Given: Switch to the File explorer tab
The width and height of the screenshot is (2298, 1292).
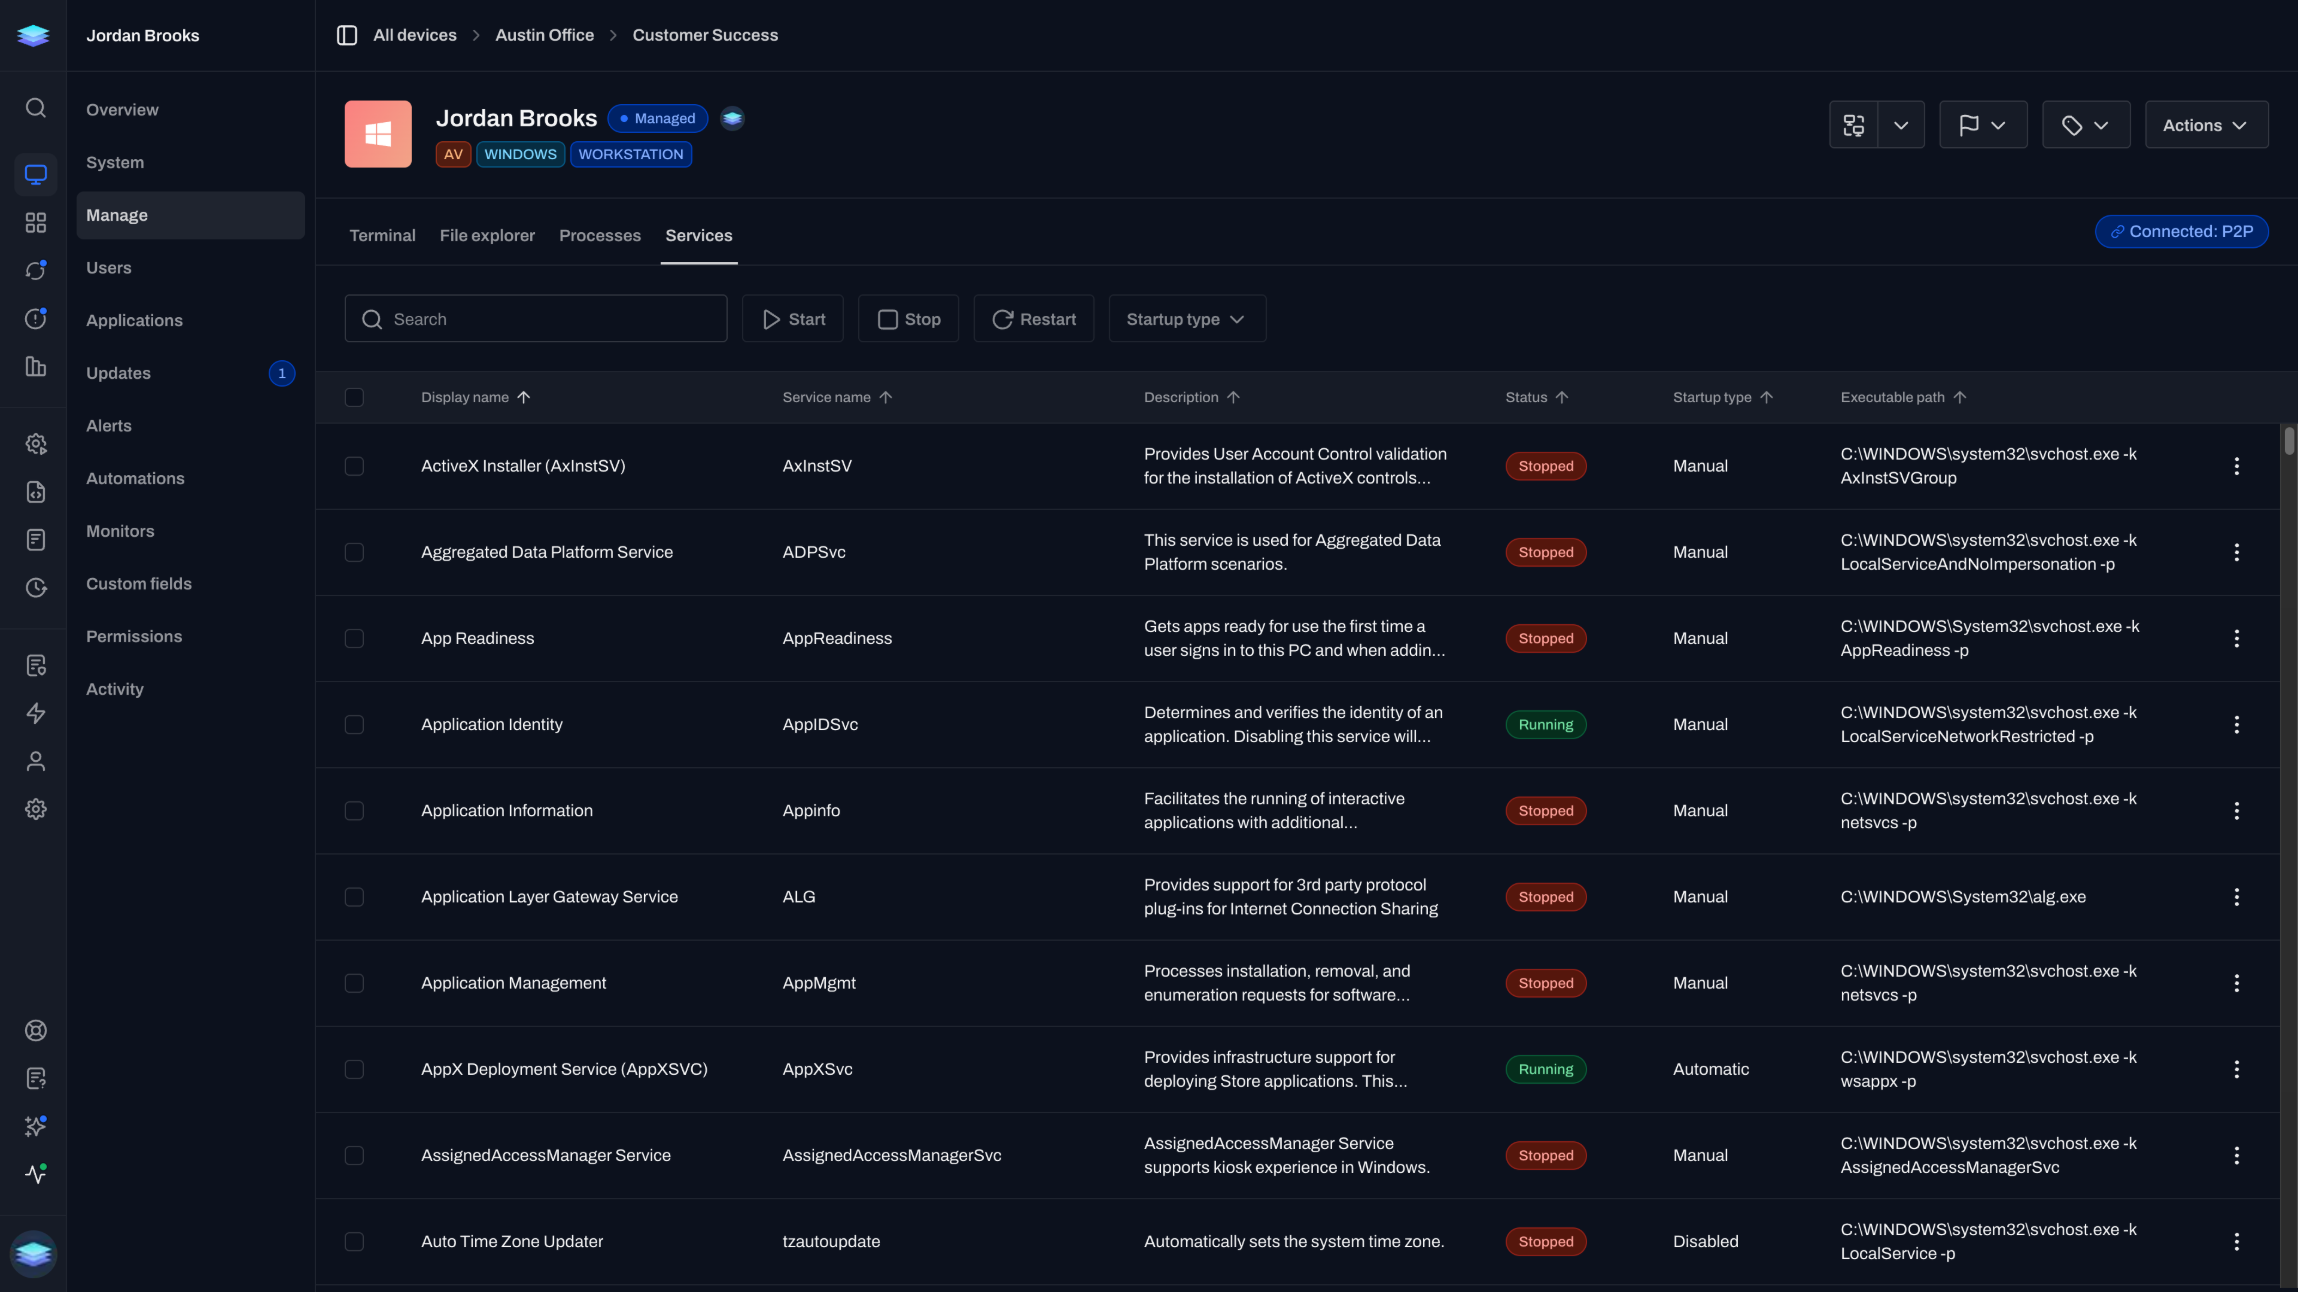Looking at the screenshot, I should click(x=487, y=235).
